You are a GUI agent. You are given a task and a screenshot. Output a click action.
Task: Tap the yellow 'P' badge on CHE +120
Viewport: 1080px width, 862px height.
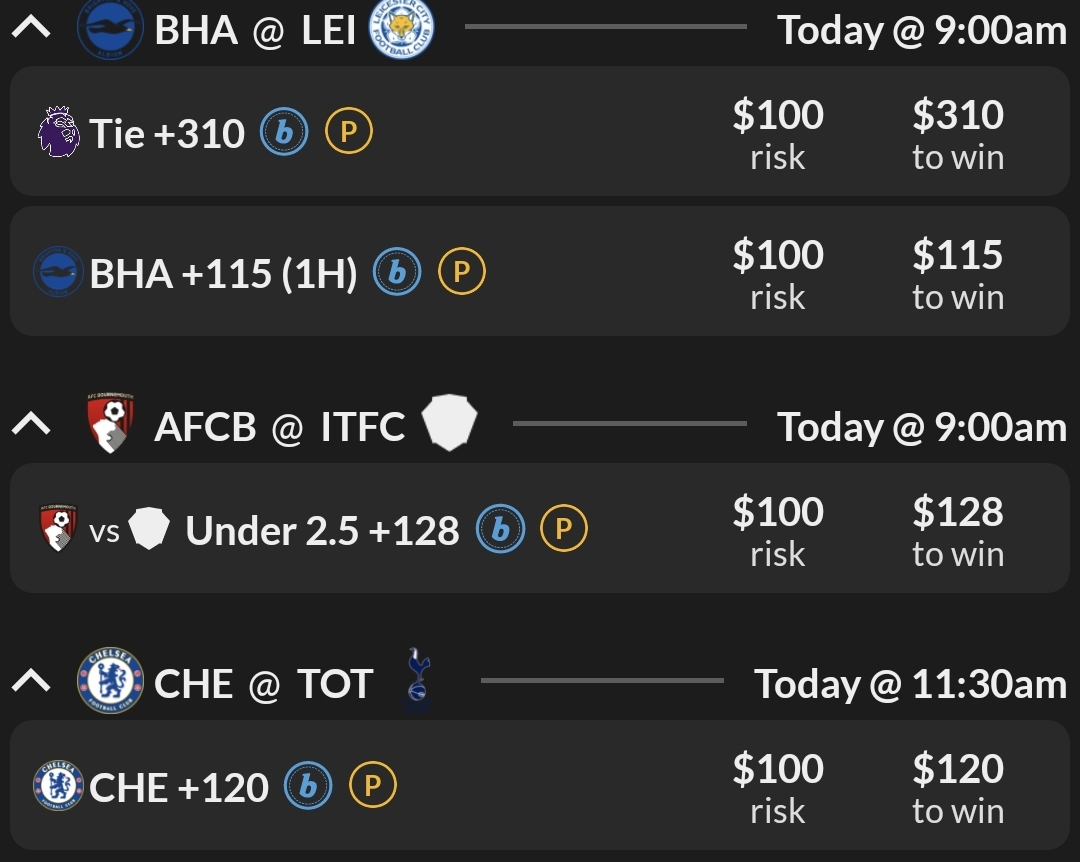coord(373,787)
